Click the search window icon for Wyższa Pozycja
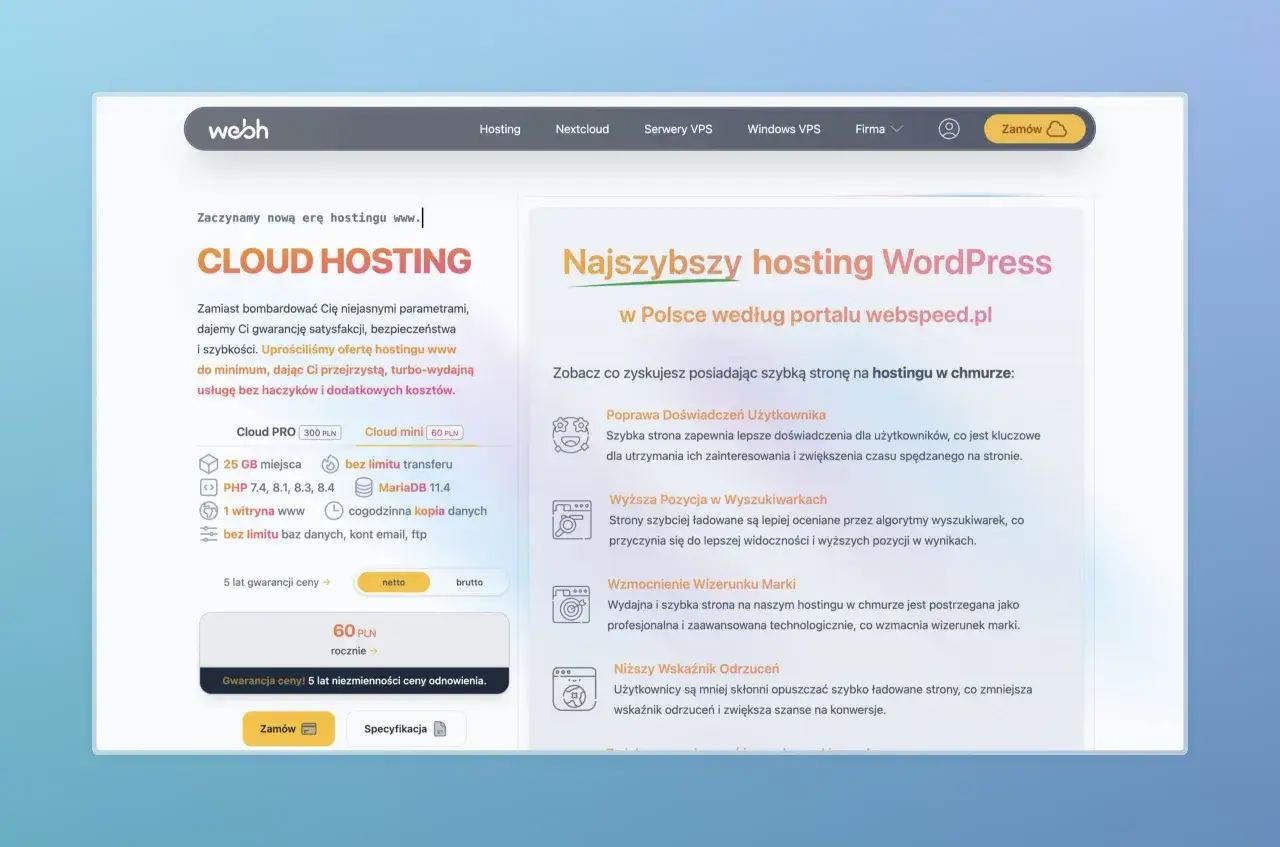The image size is (1280, 847). tap(572, 520)
